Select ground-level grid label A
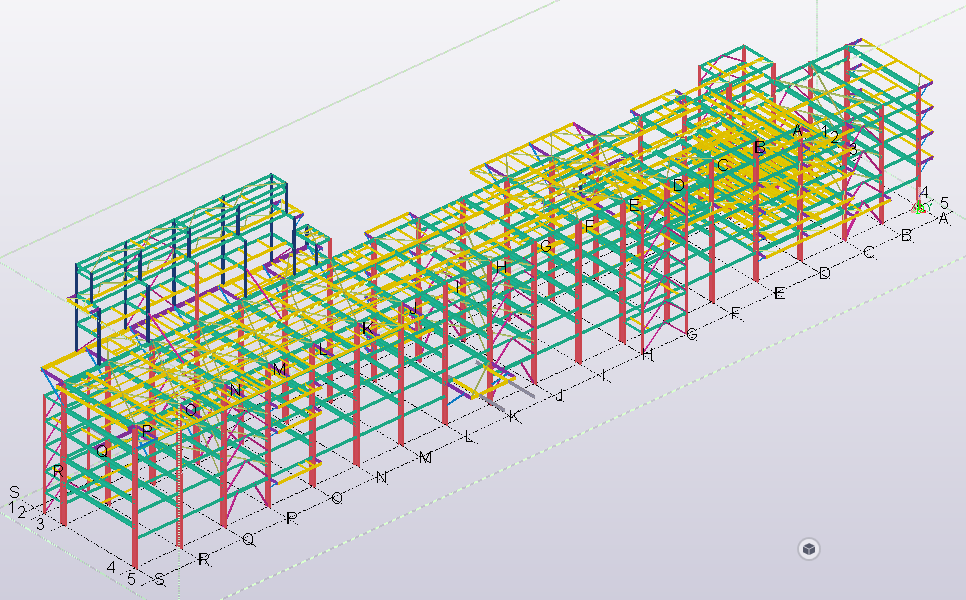 [941, 218]
